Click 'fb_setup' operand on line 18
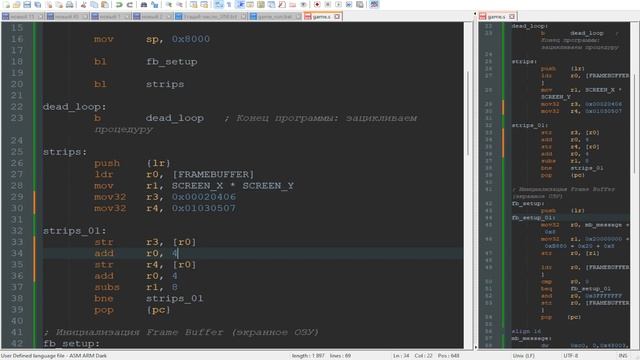Image resolution: width=640 pixels, height=360 pixels. tap(171, 62)
